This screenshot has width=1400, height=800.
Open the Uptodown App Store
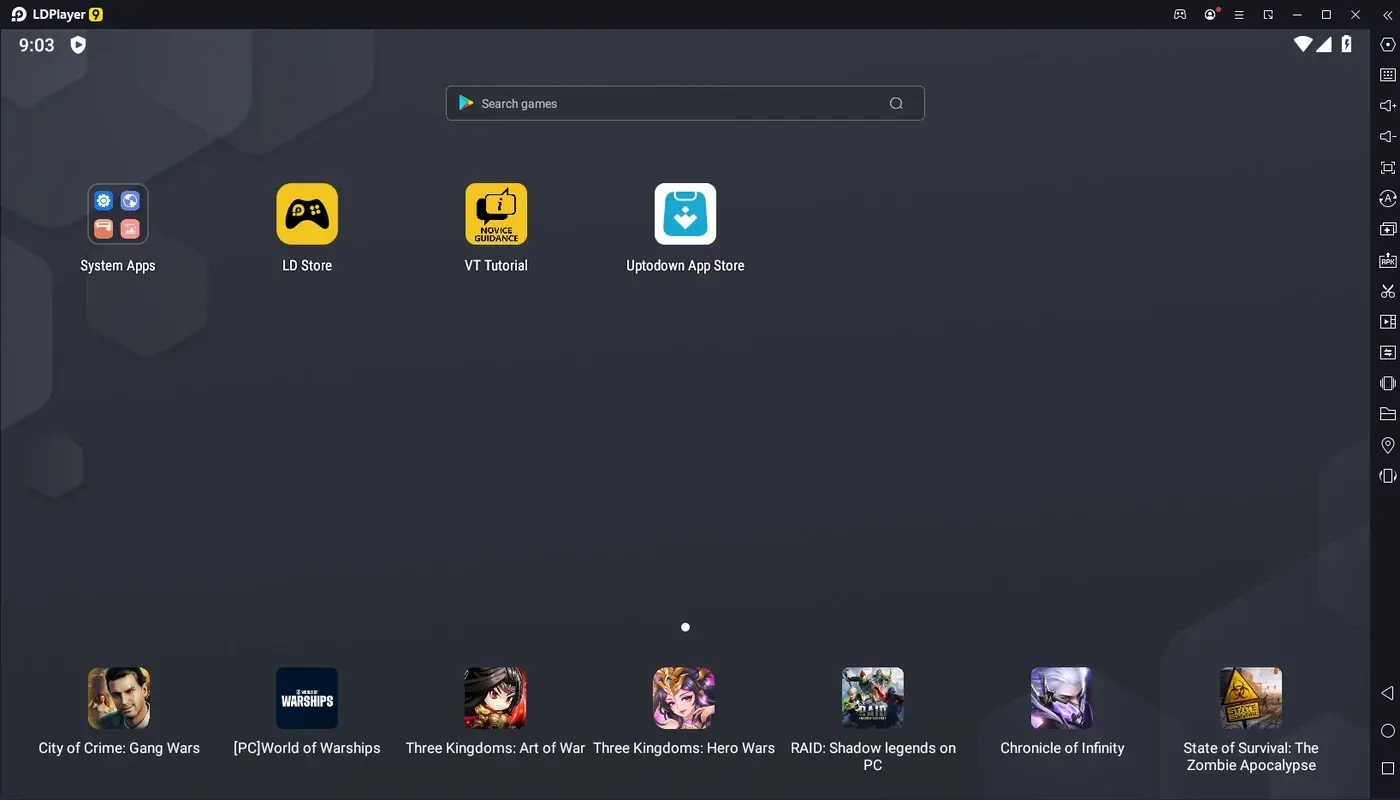click(685, 213)
